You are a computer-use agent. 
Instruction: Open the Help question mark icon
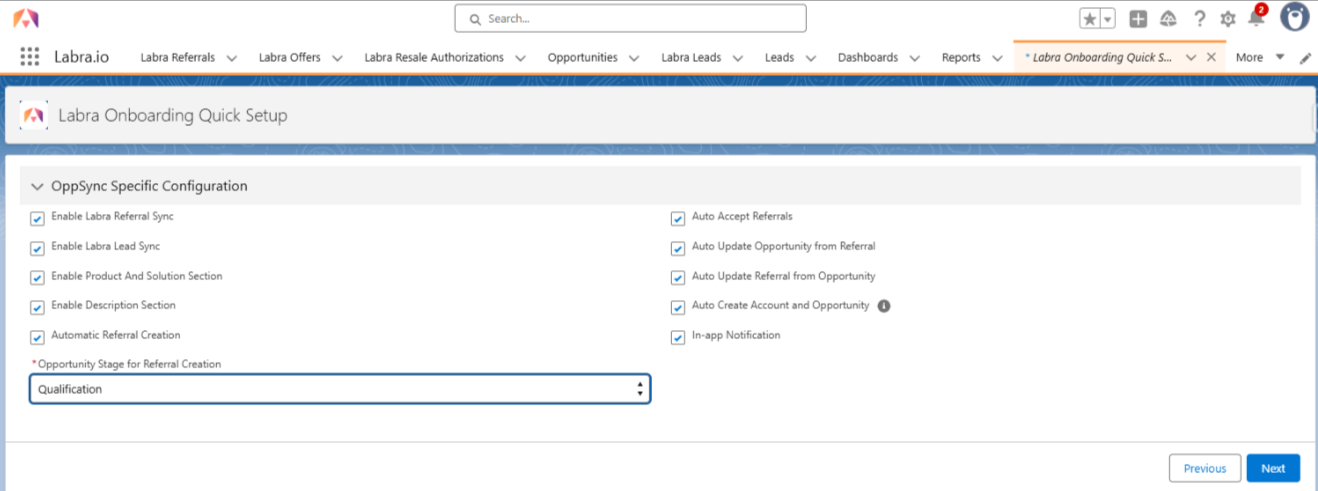(1199, 19)
